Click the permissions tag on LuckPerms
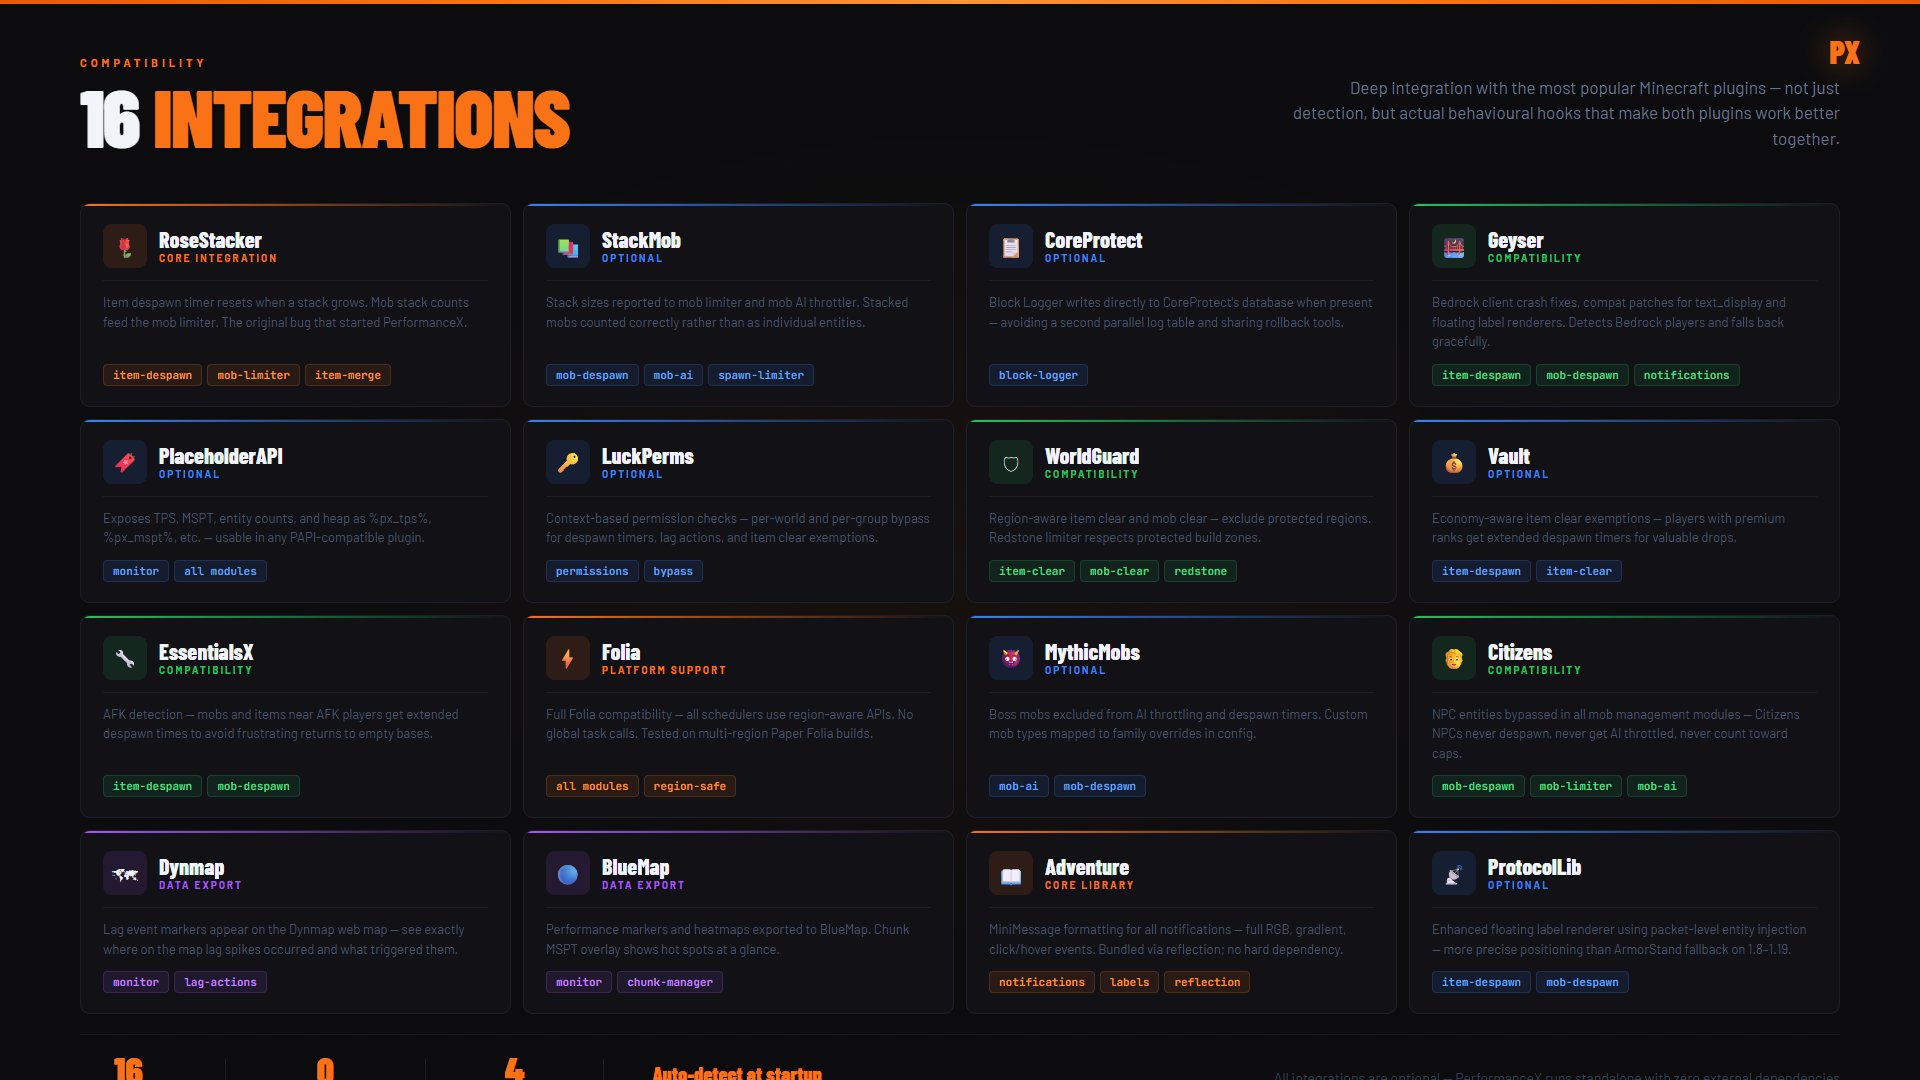1920x1080 pixels. (592, 571)
